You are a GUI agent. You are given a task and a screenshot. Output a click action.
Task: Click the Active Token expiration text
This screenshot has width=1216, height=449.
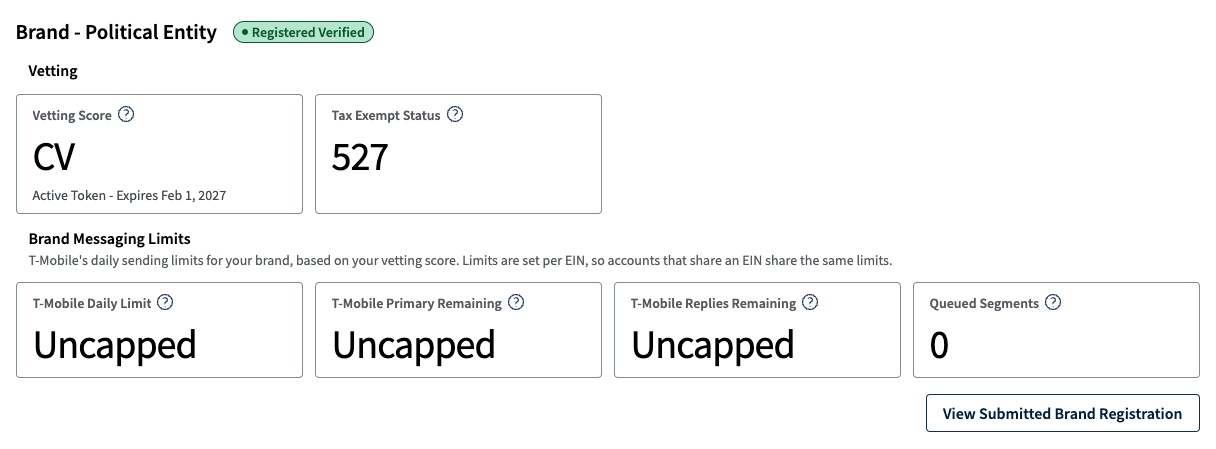[x=129, y=195]
